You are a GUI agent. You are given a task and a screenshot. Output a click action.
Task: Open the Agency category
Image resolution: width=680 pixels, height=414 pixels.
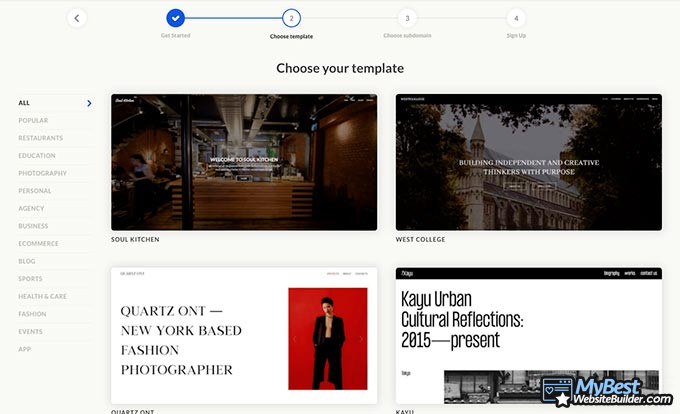tap(31, 209)
